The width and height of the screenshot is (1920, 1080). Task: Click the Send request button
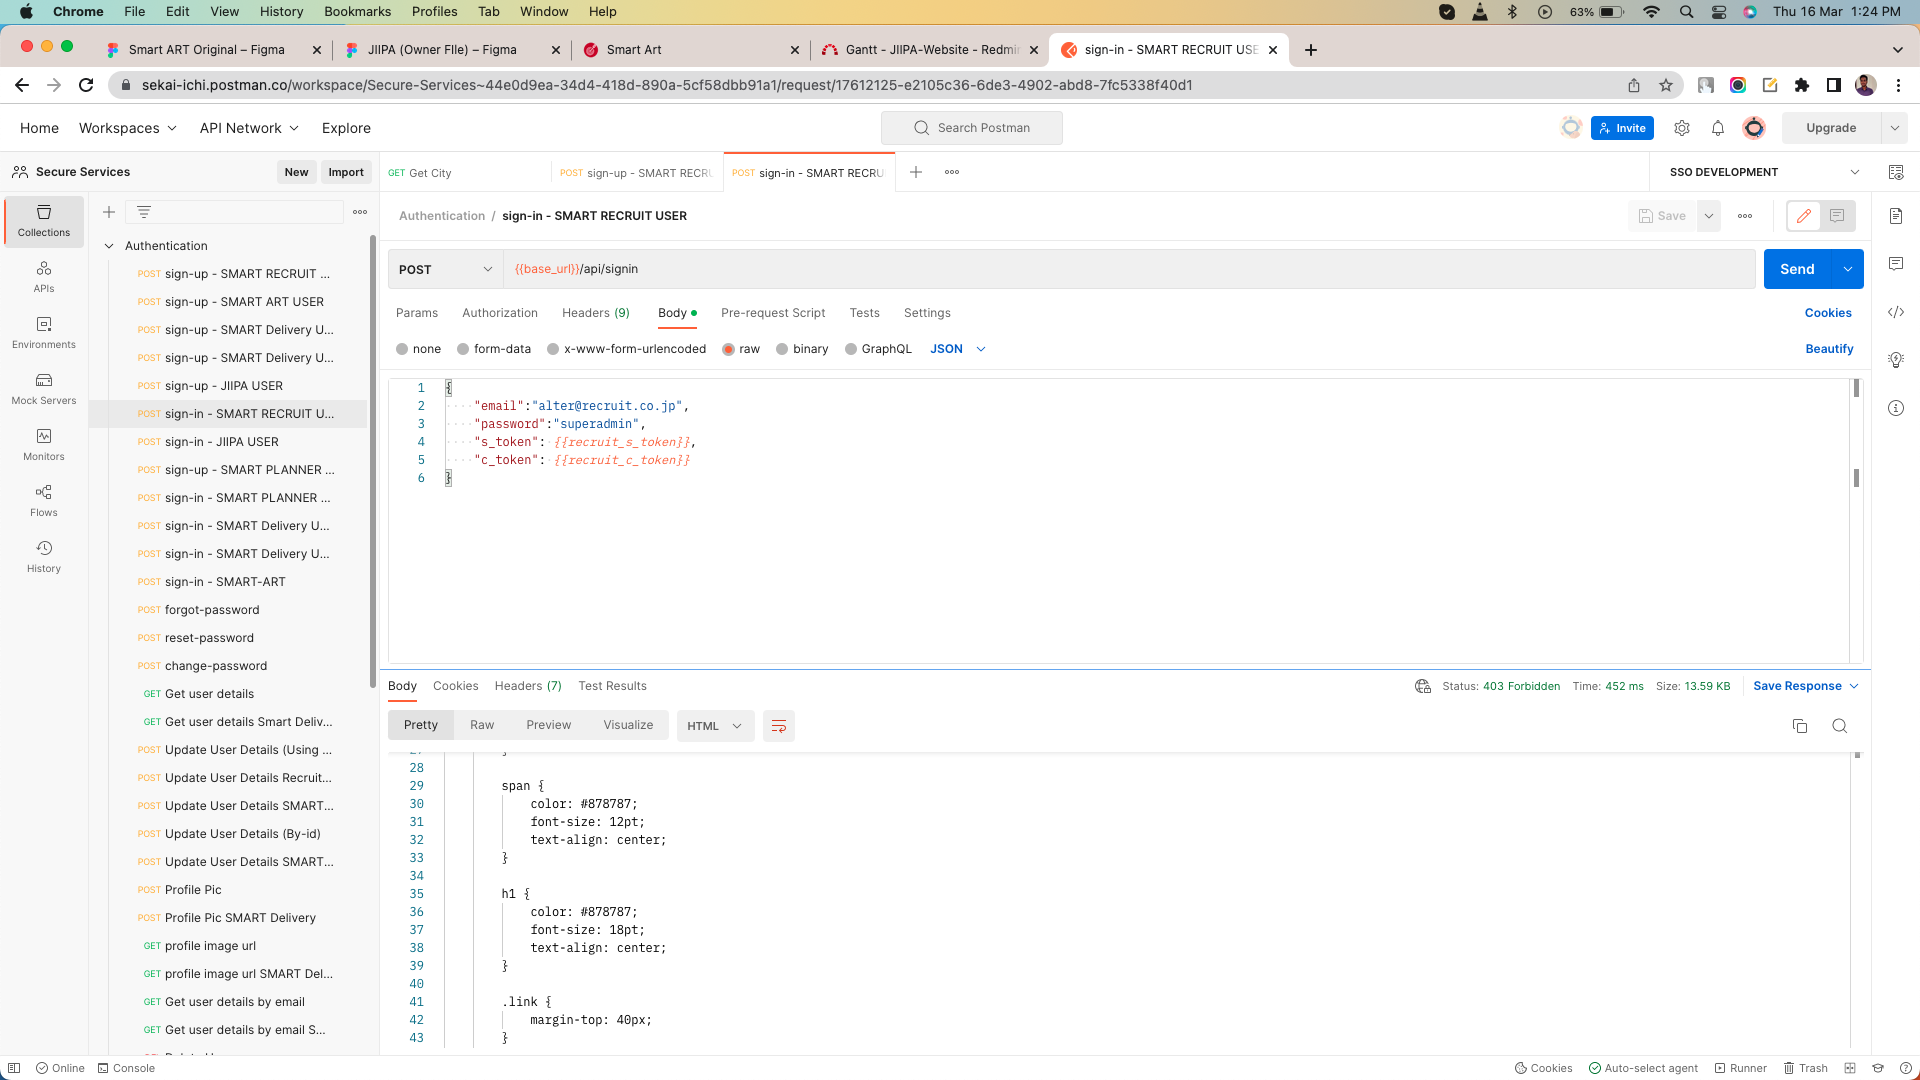point(1797,270)
